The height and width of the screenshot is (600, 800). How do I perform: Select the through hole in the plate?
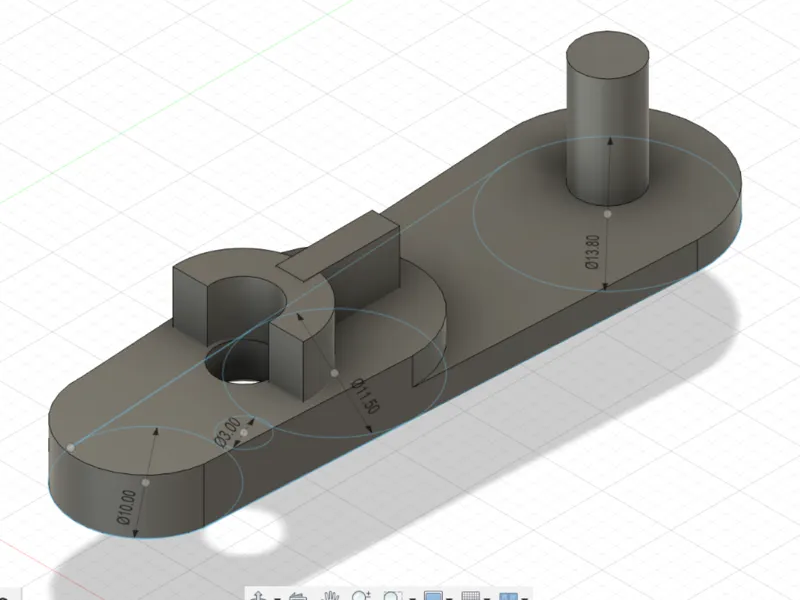point(238,365)
